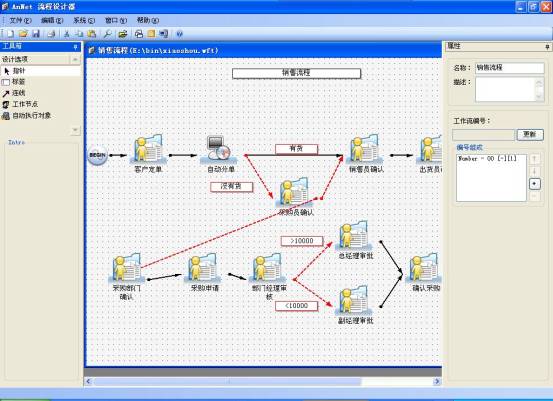The width and height of the screenshot is (553, 401).
Task: Pin the 属性 properties panel
Action: point(547,47)
